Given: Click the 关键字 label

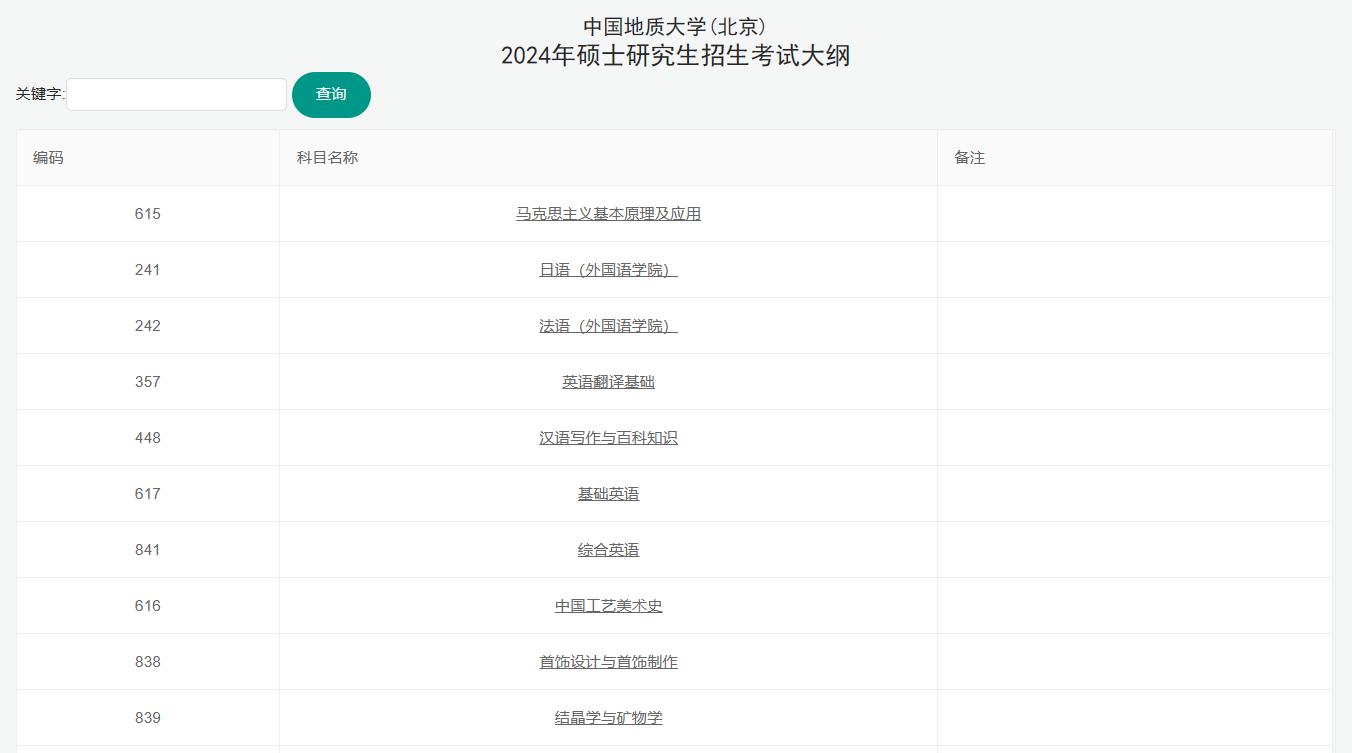Looking at the screenshot, I should click(x=40, y=94).
